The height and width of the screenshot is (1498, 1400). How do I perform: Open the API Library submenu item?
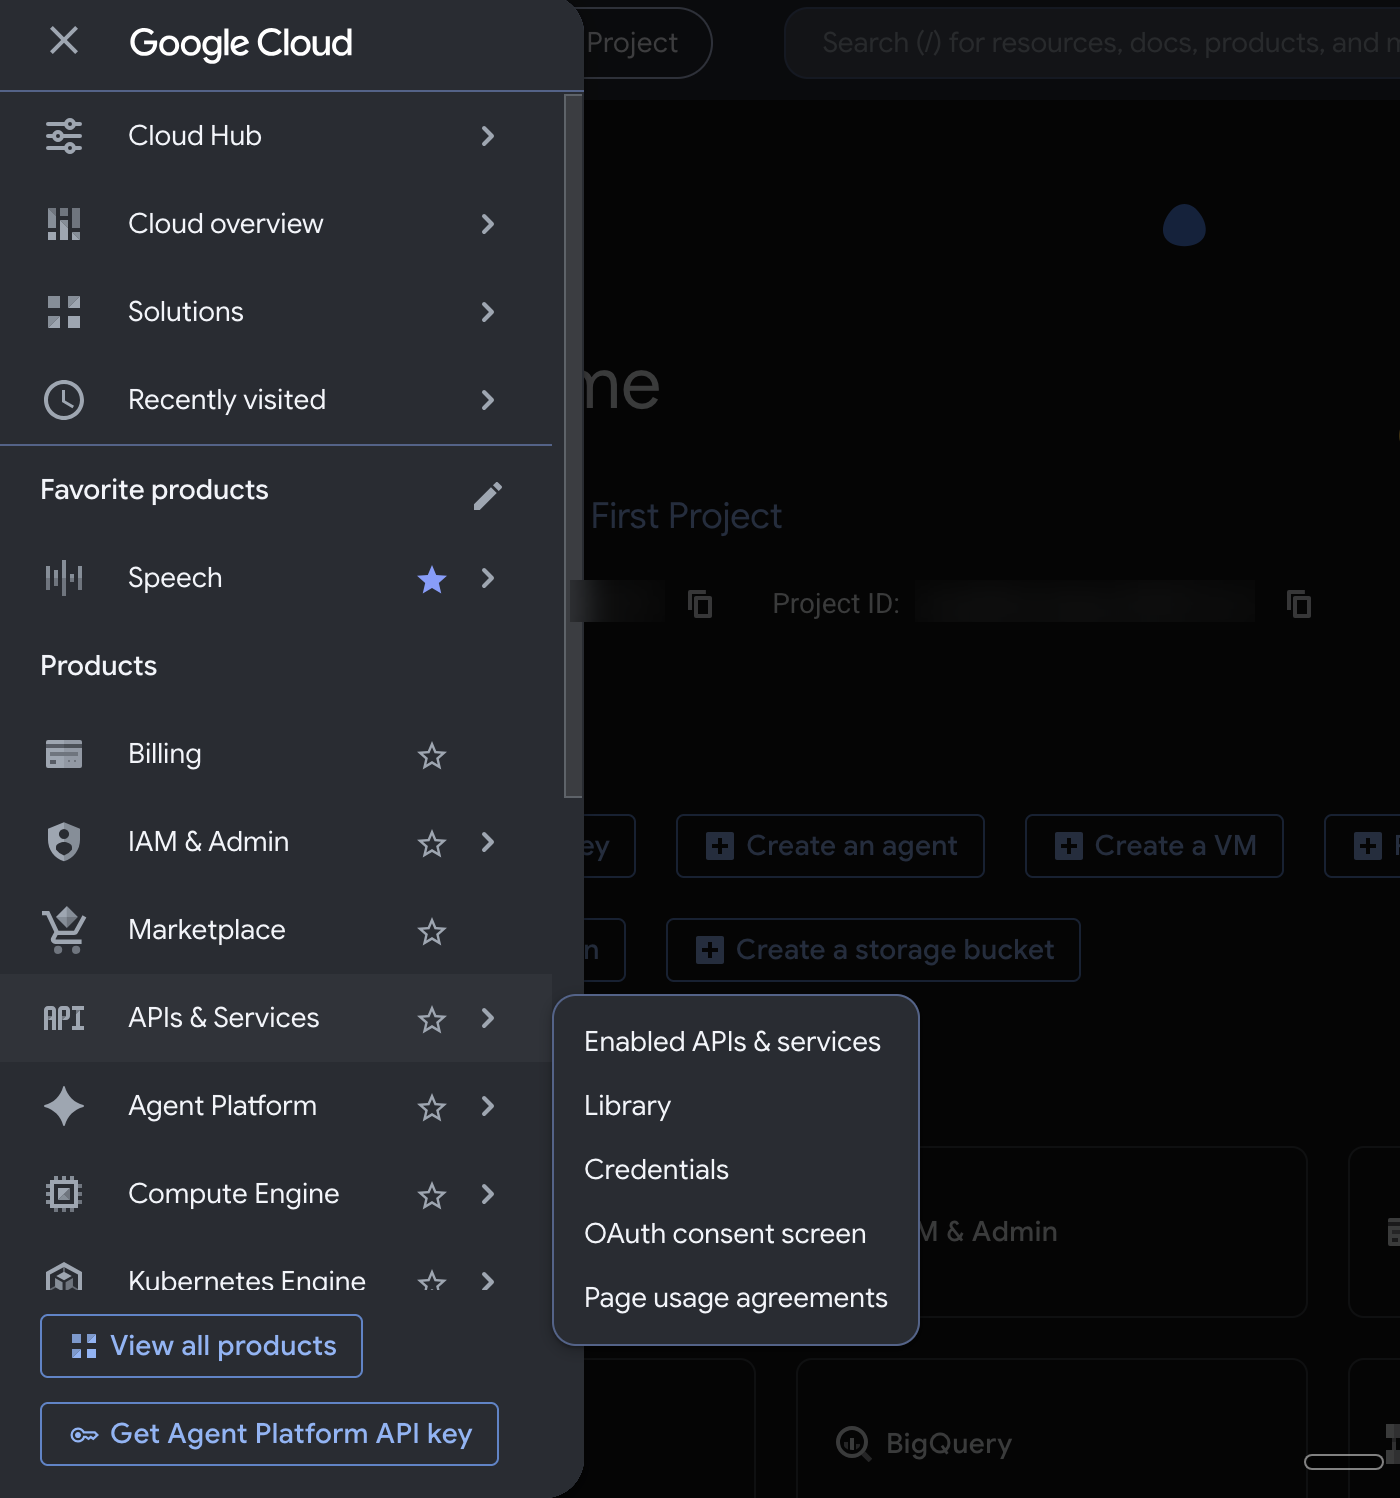(x=735, y=1106)
